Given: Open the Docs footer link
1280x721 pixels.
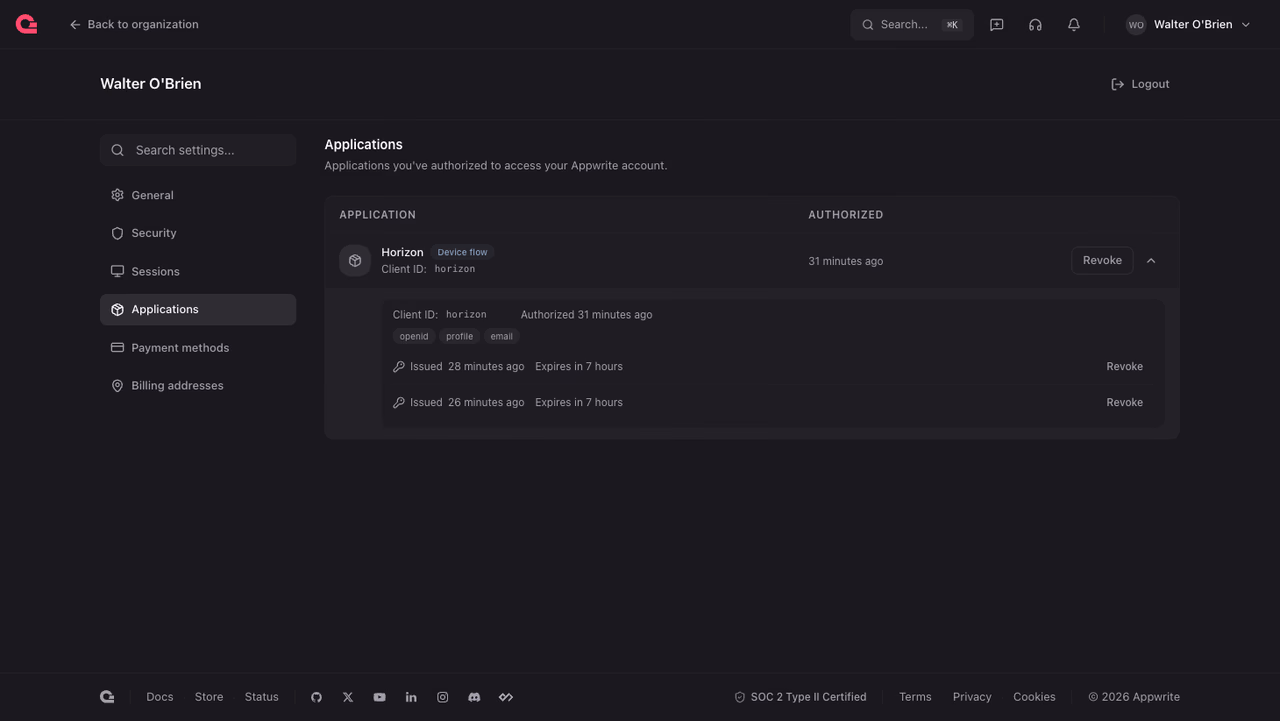Looking at the screenshot, I should click(160, 697).
